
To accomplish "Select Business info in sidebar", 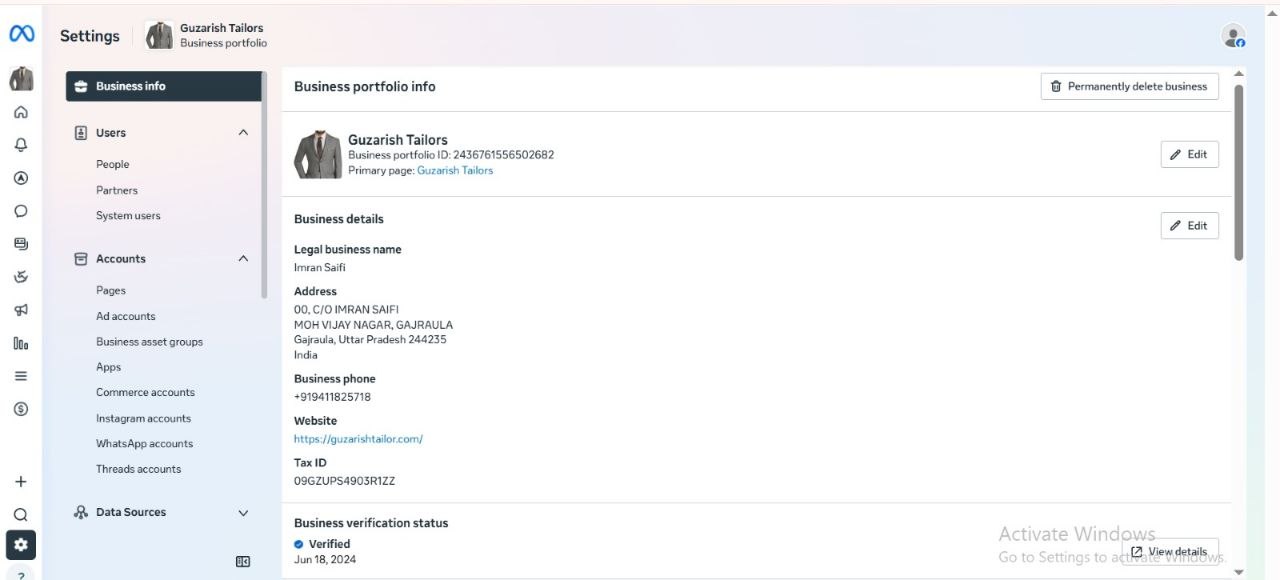I will point(164,86).
